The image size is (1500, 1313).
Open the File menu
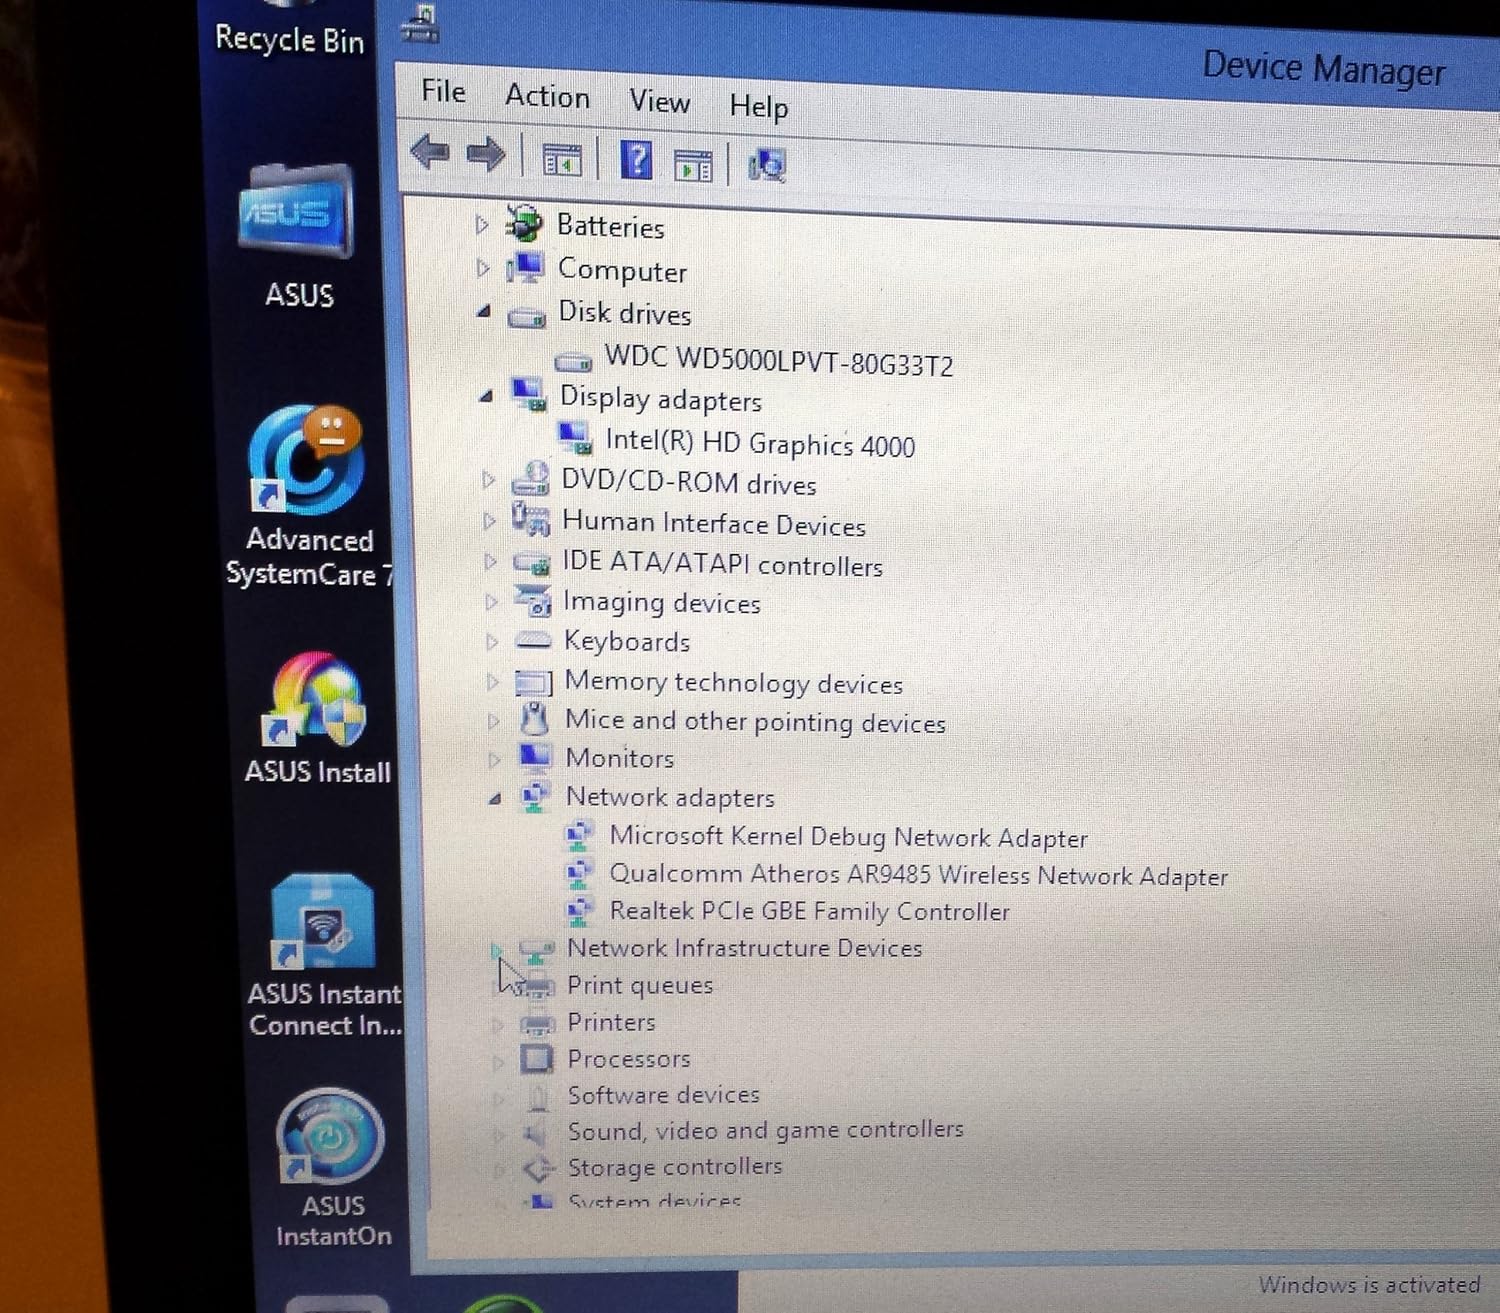(443, 91)
